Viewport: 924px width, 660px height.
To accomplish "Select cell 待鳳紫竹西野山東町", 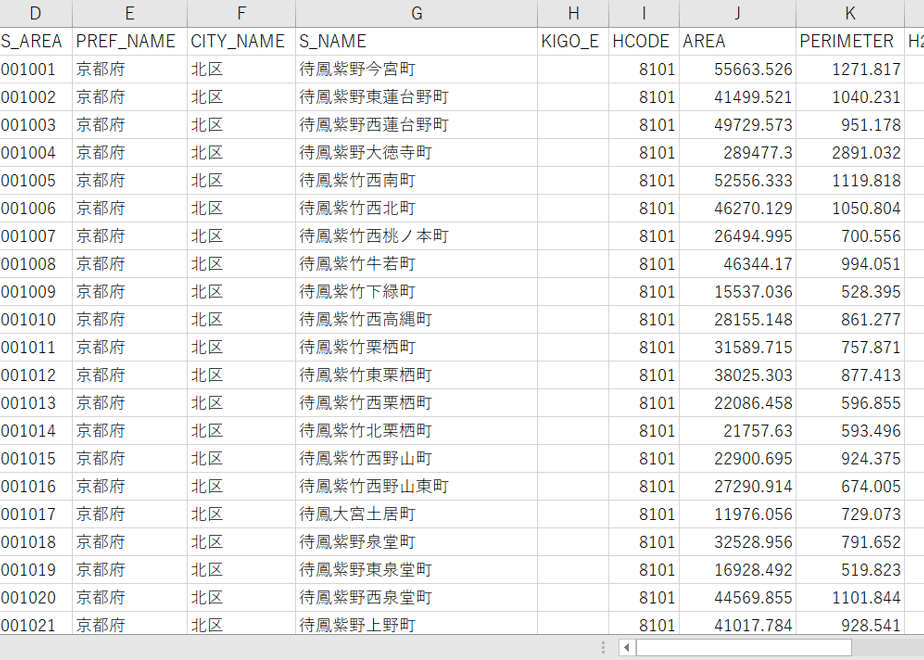I will point(417,486).
